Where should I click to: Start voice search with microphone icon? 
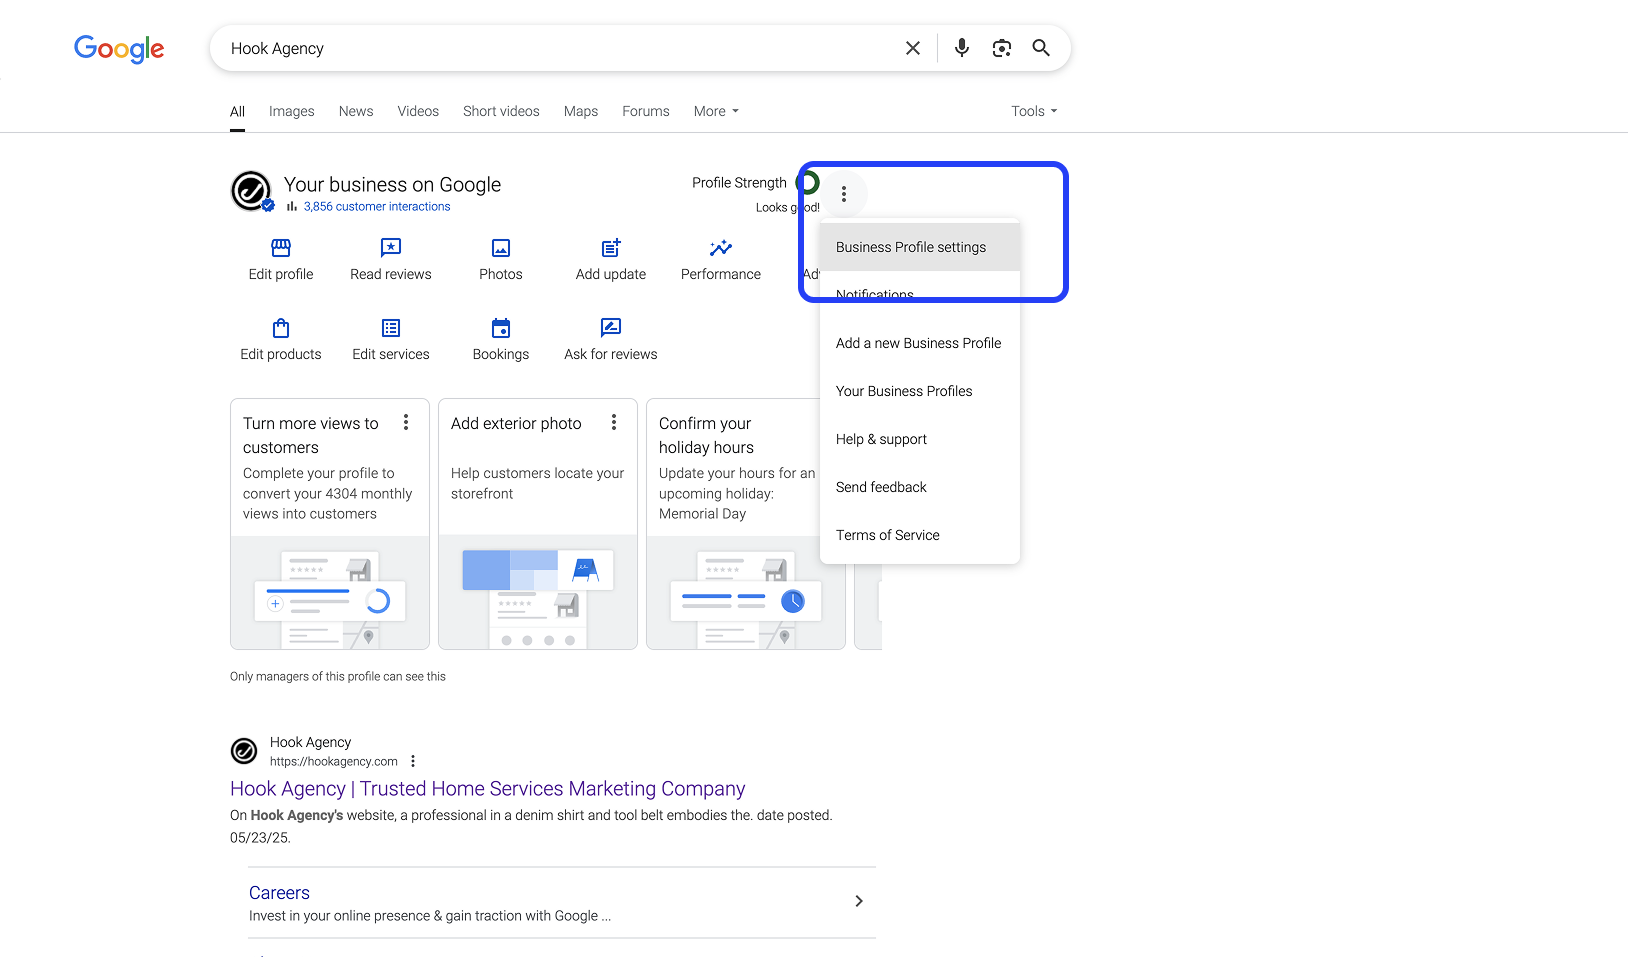pyautogui.click(x=962, y=48)
